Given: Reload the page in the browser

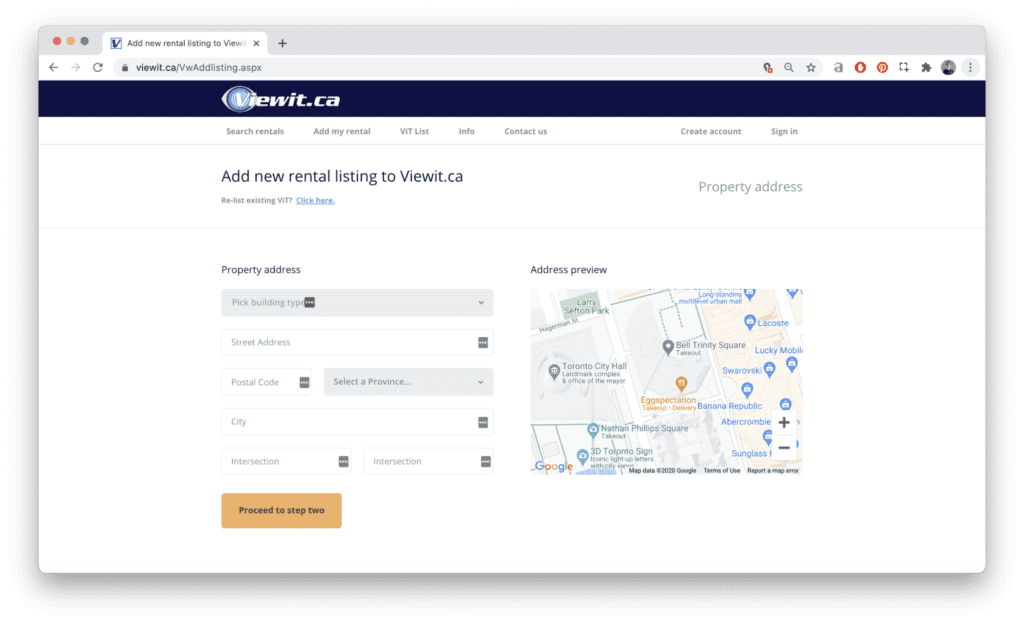Looking at the screenshot, I should click(x=97, y=68).
